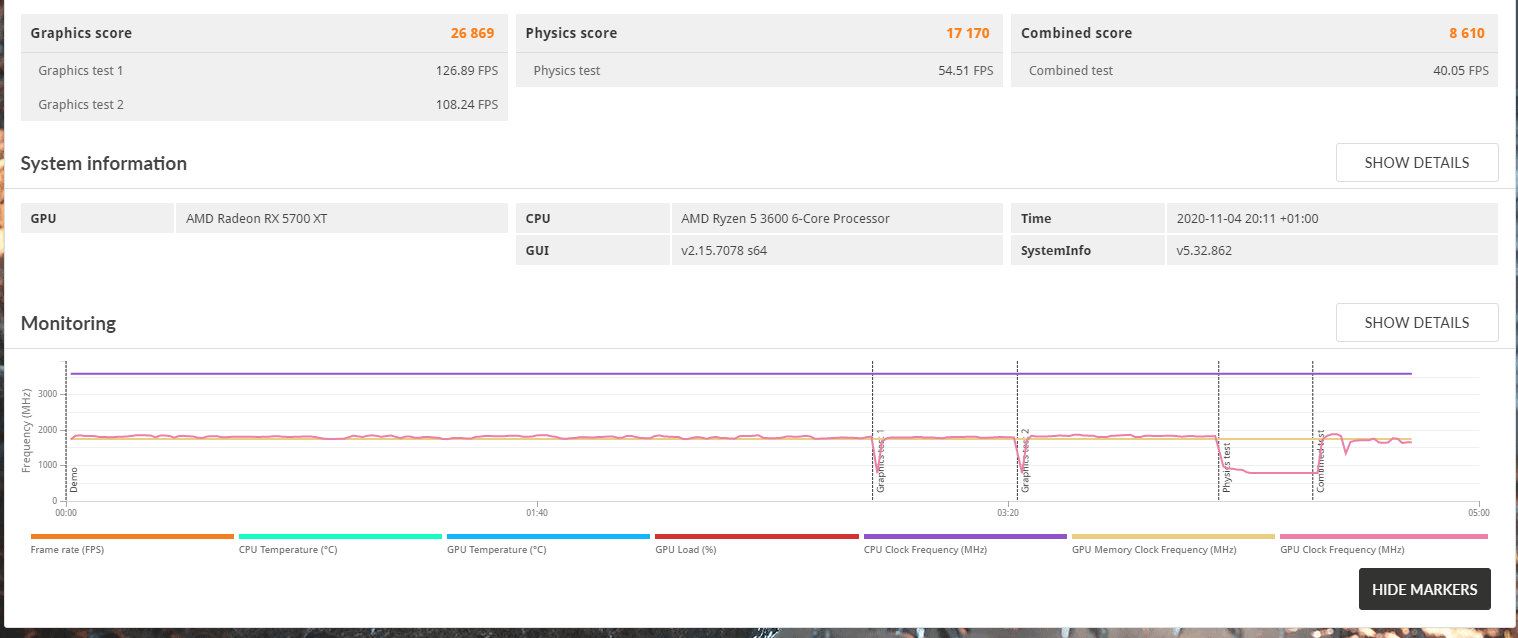
Task: Toggle CPU Temperature legend swatch
Action: tap(340, 536)
